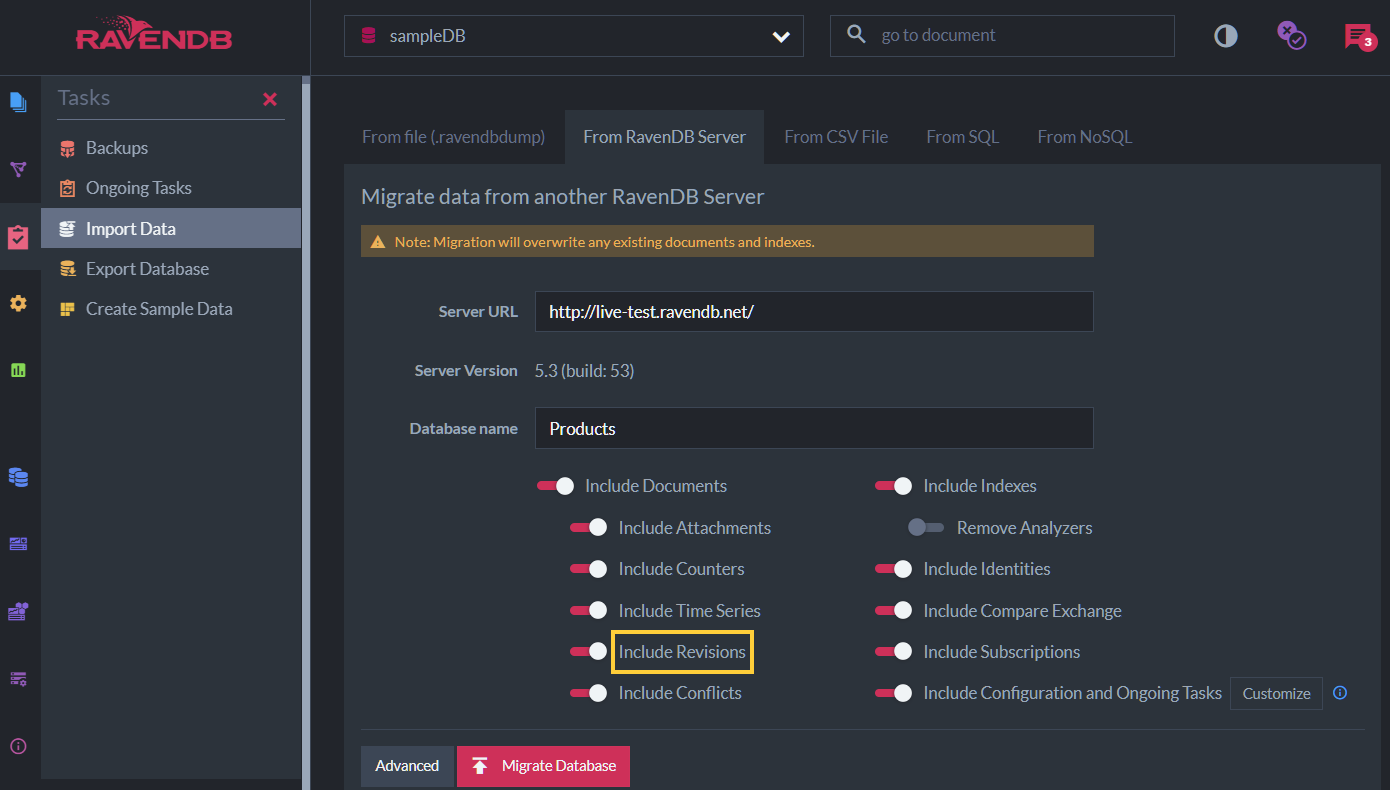1390x790 pixels.
Task: Open the Databases stack sidebar icon
Action: (18, 477)
